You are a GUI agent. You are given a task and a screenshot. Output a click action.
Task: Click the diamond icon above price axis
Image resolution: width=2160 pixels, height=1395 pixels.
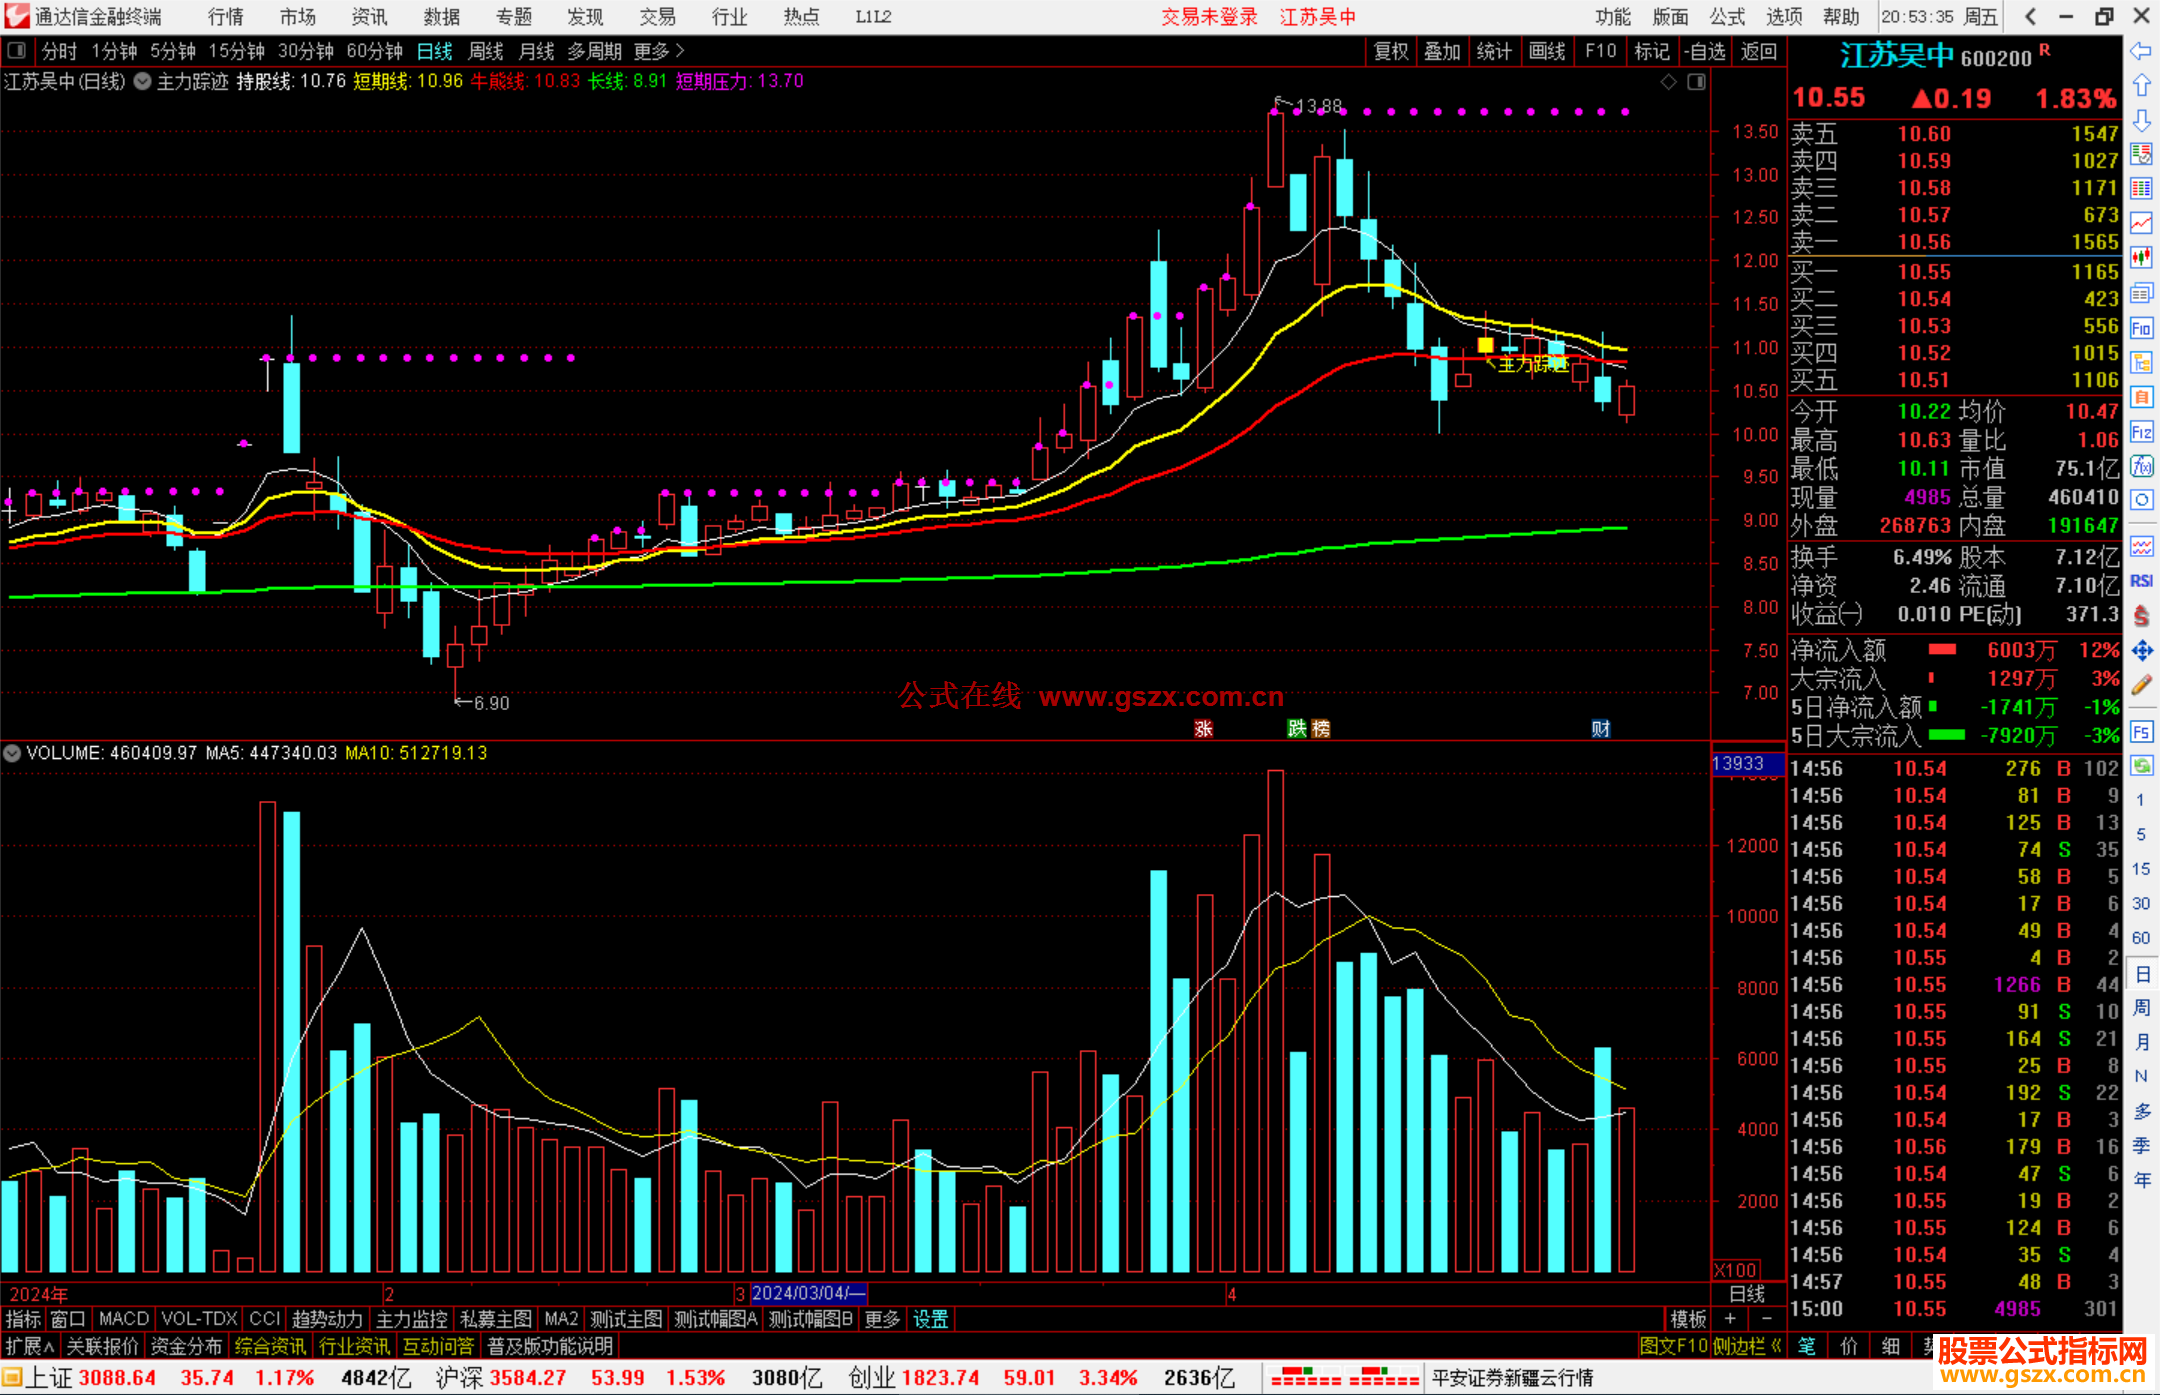coord(1668,82)
